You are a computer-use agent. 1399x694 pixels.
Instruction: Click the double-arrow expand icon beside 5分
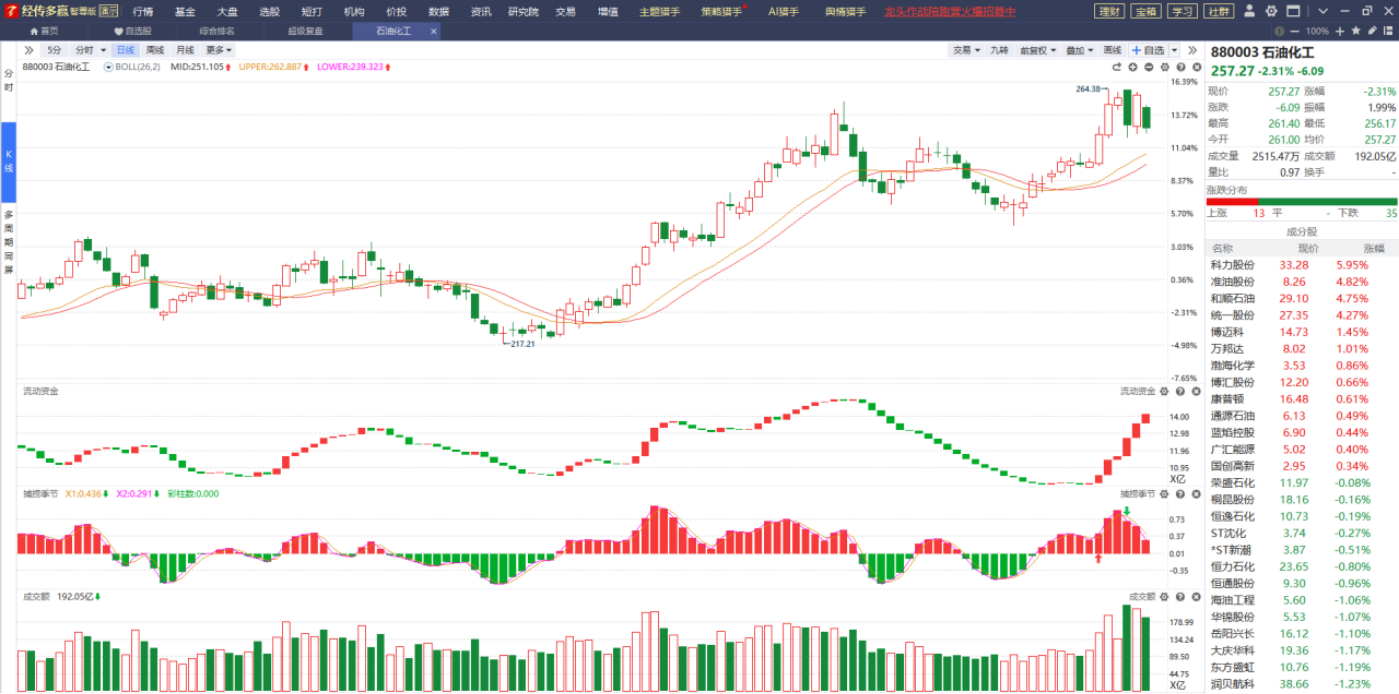(28, 50)
